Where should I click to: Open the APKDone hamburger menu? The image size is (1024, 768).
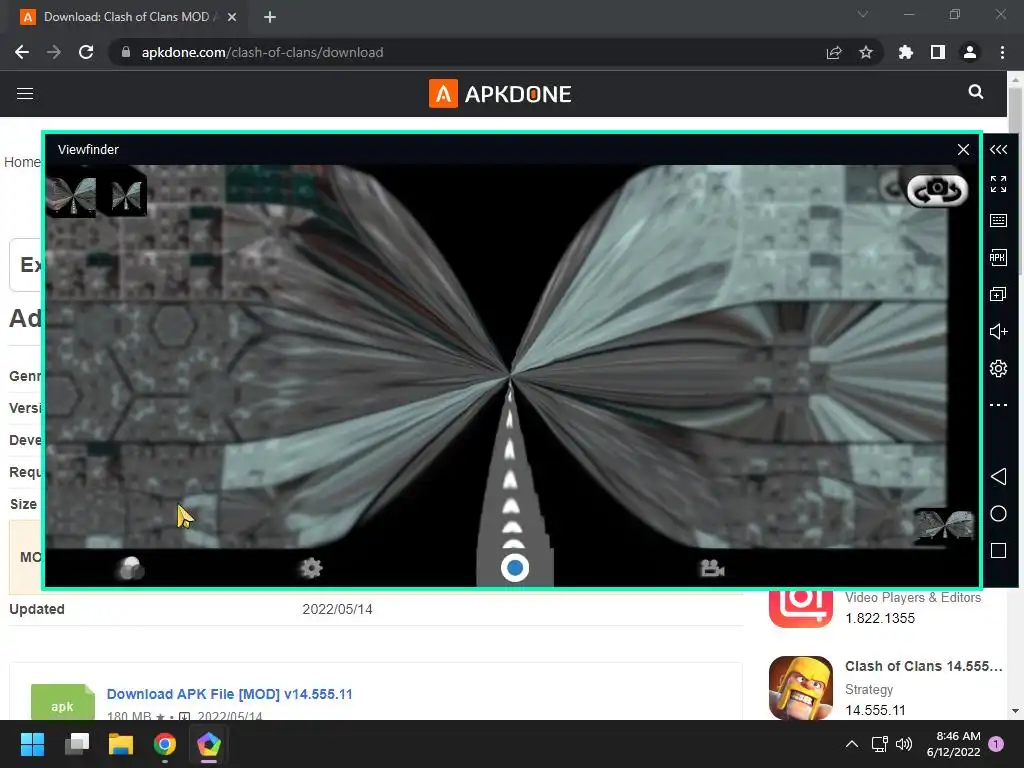(x=25, y=93)
